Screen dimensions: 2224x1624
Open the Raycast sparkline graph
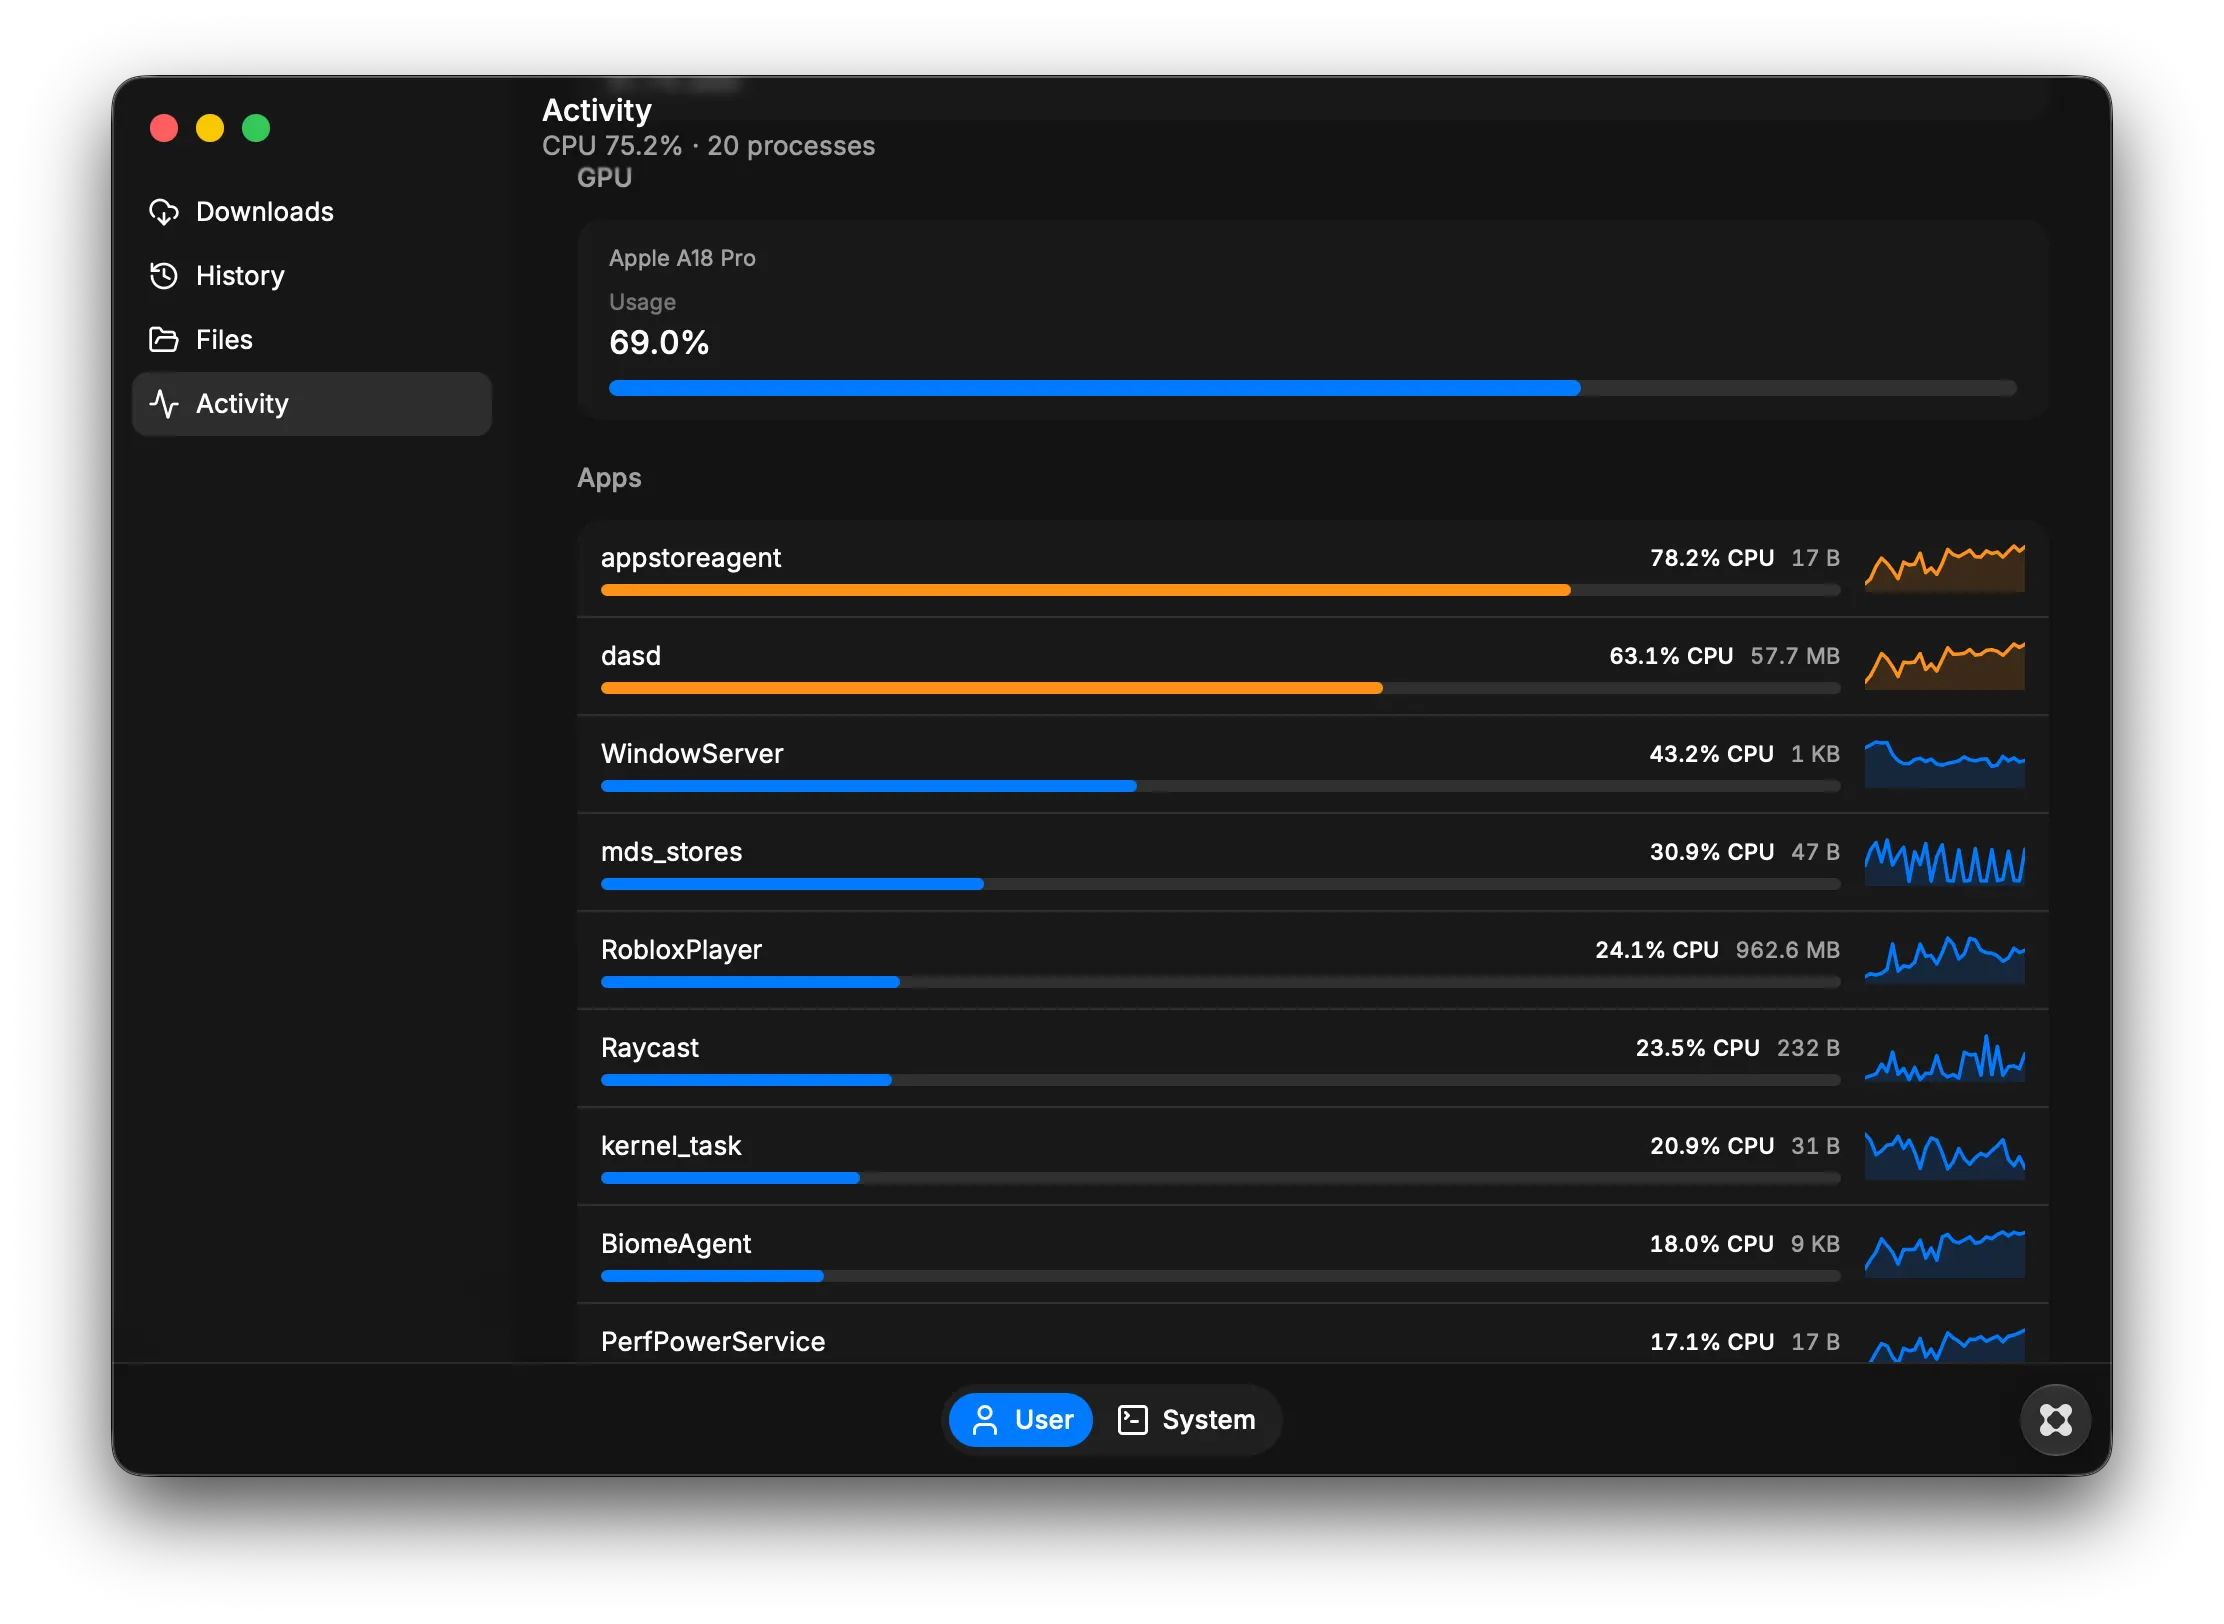[1945, 1058]
